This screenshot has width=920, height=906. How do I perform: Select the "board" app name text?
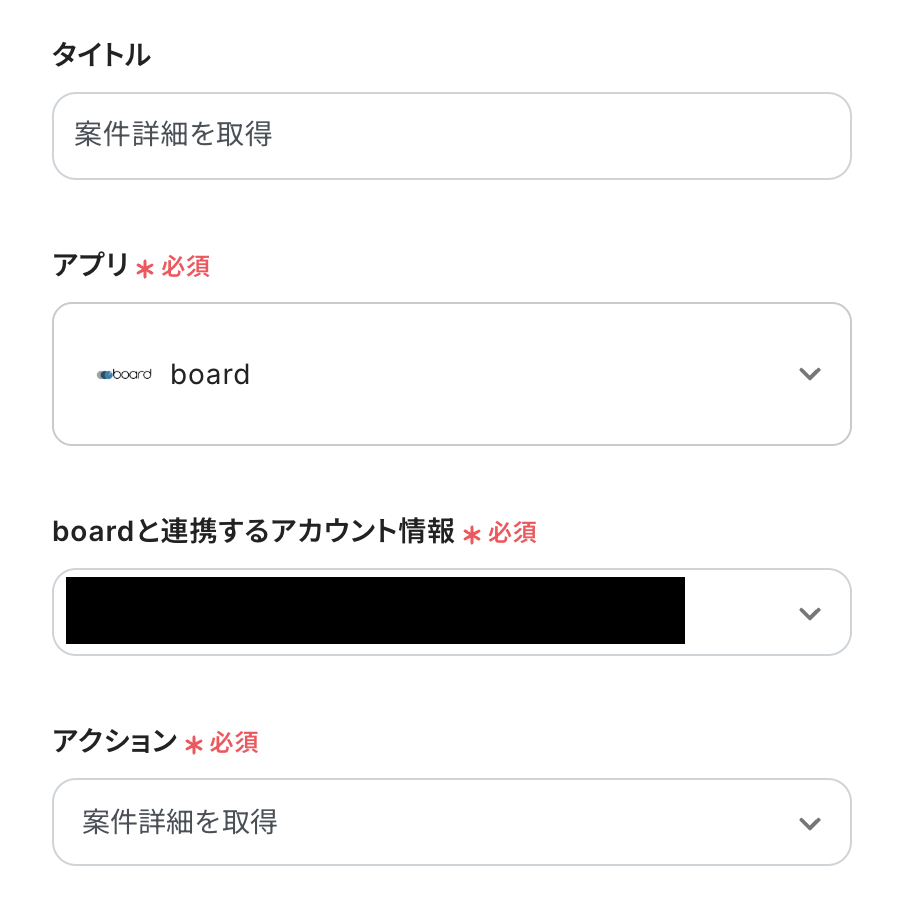click(x=210, y=374)
